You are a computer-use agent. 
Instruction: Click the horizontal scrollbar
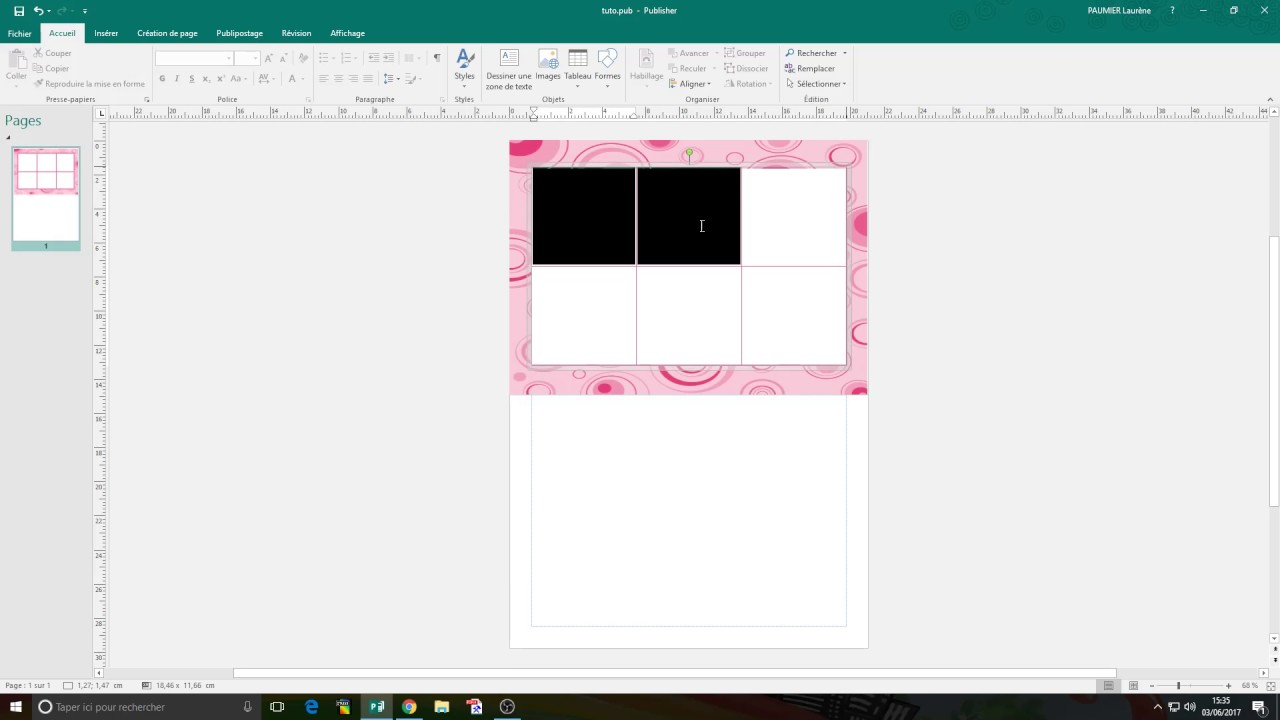coord(675,673)
